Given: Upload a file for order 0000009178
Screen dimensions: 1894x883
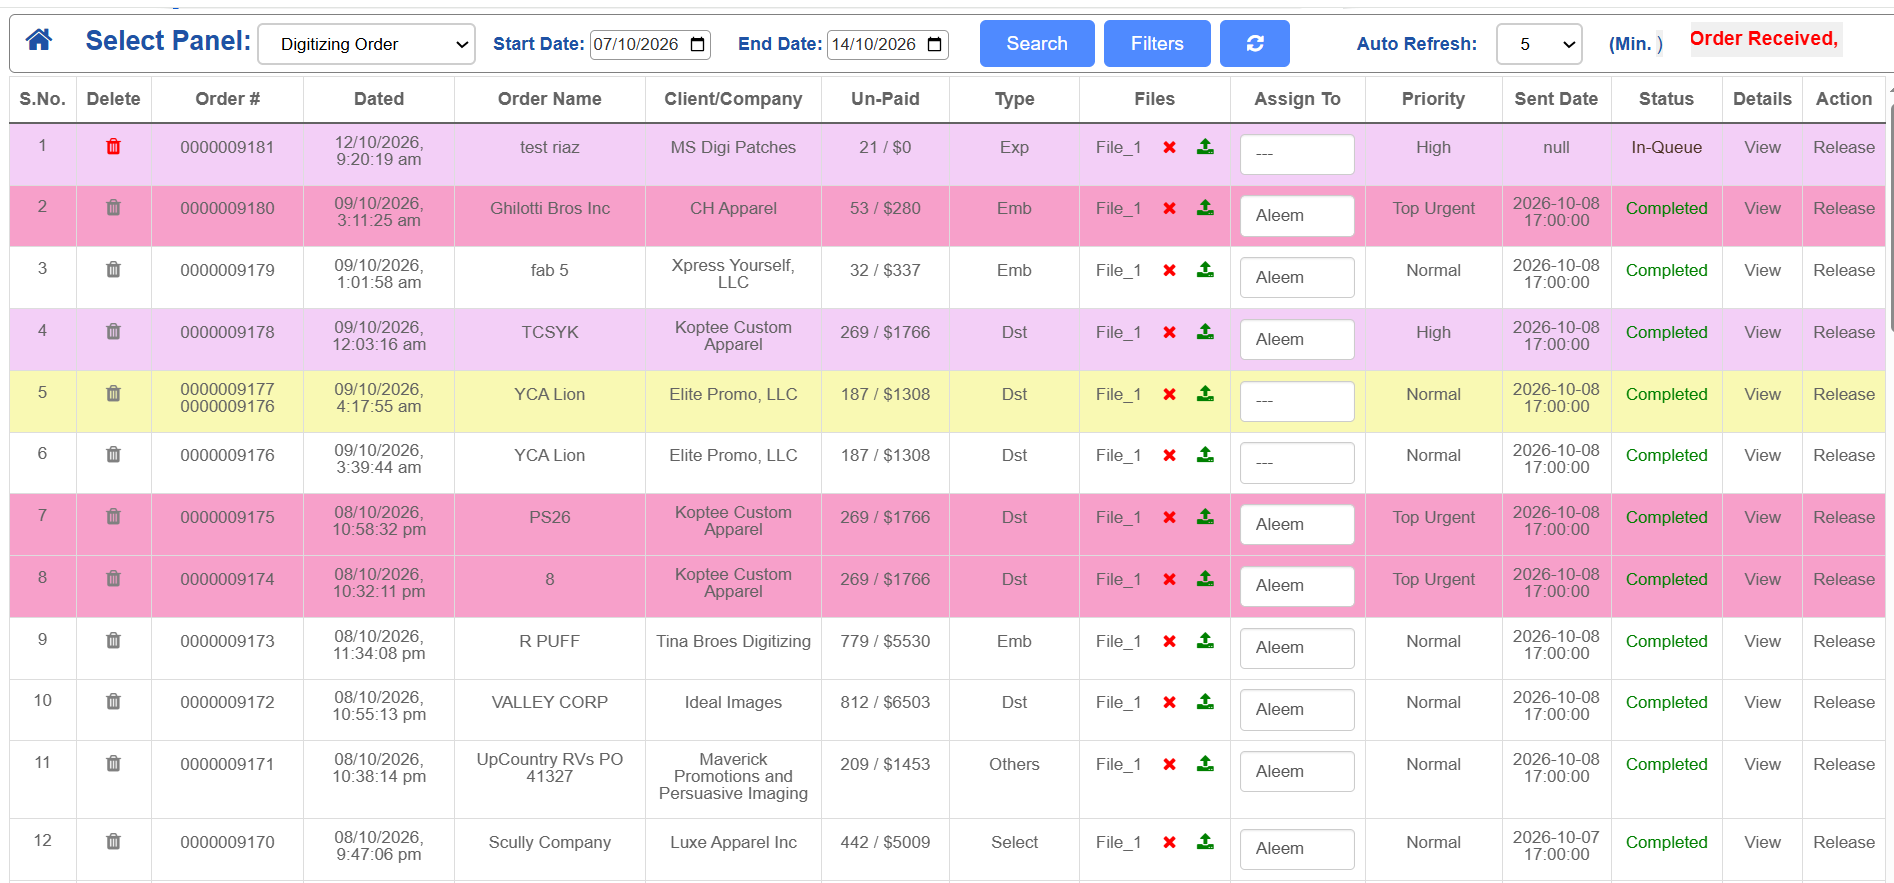Looking at the screenshot, I should 1206,332.
